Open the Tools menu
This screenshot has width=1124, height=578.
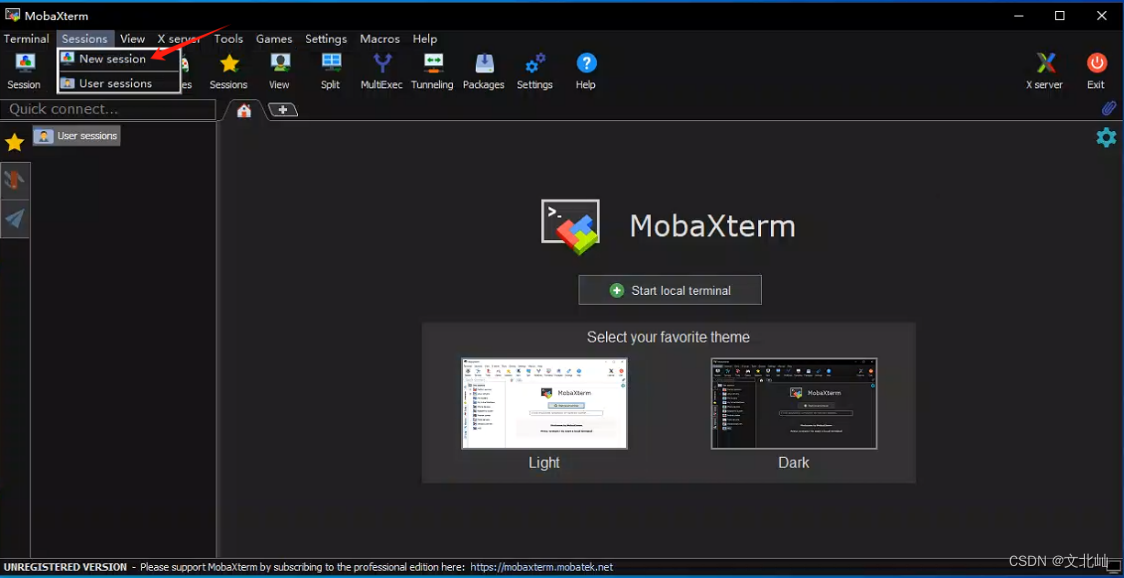[229, 39]
